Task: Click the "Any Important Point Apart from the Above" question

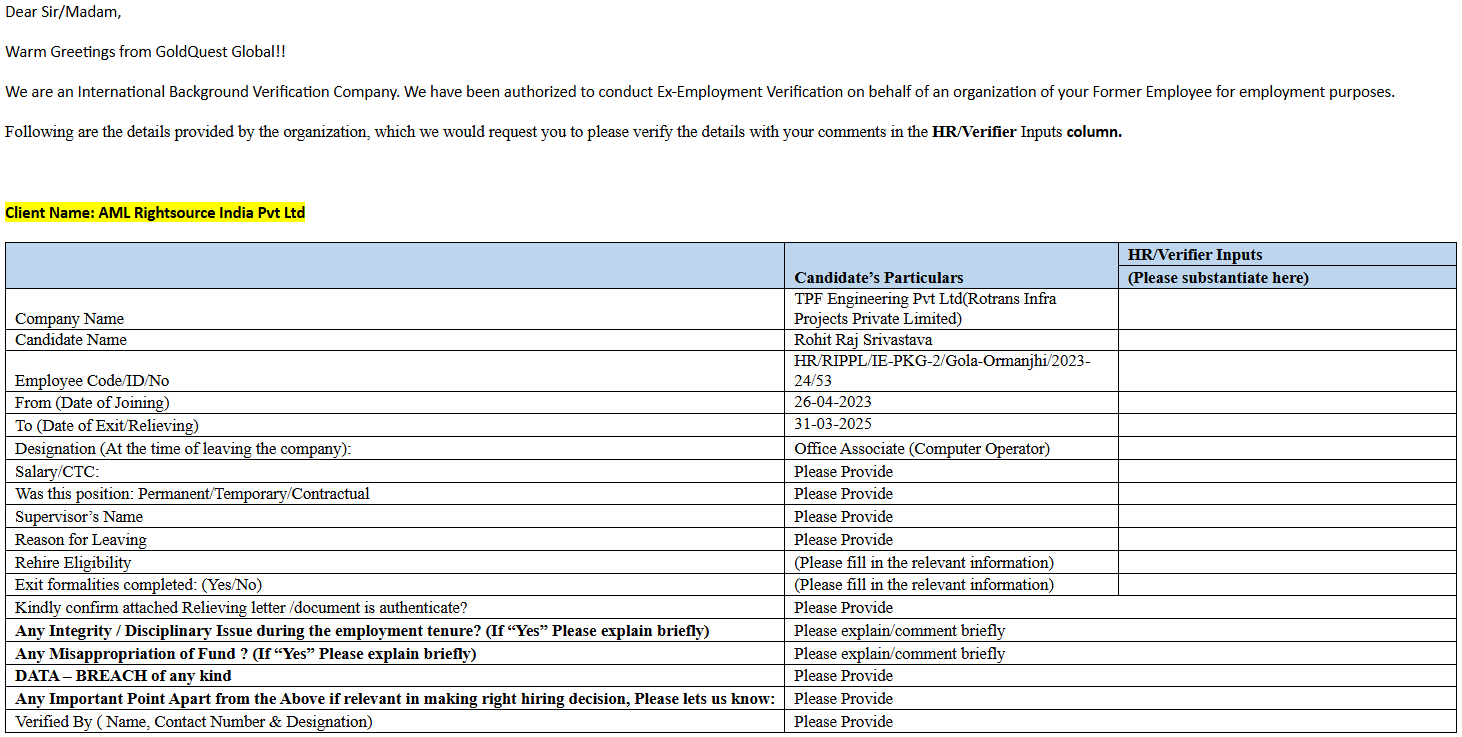Action: [x=395, y=699]
